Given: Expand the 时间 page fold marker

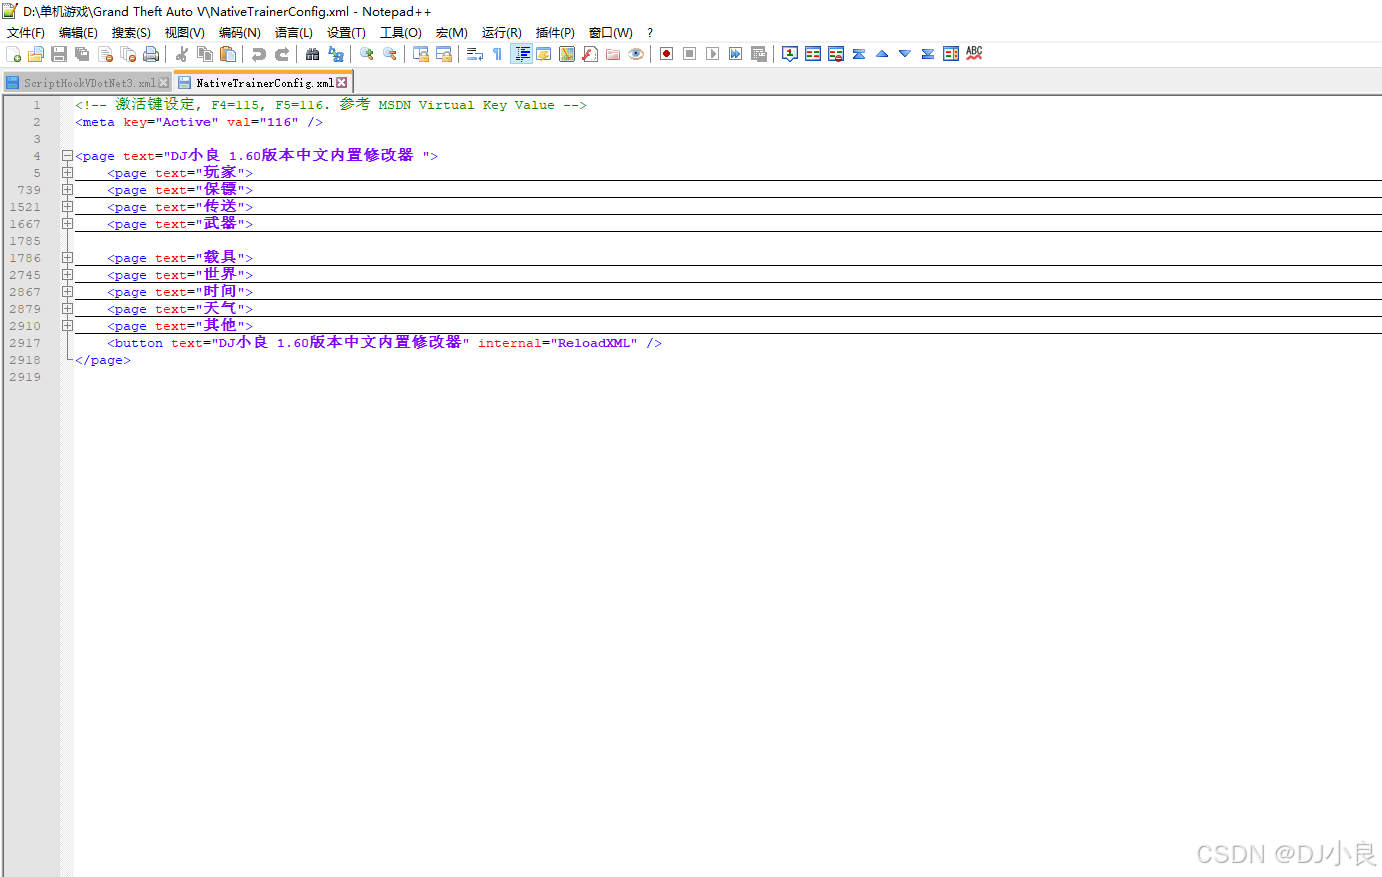Looking at the screenshot, I should (67, 292).
